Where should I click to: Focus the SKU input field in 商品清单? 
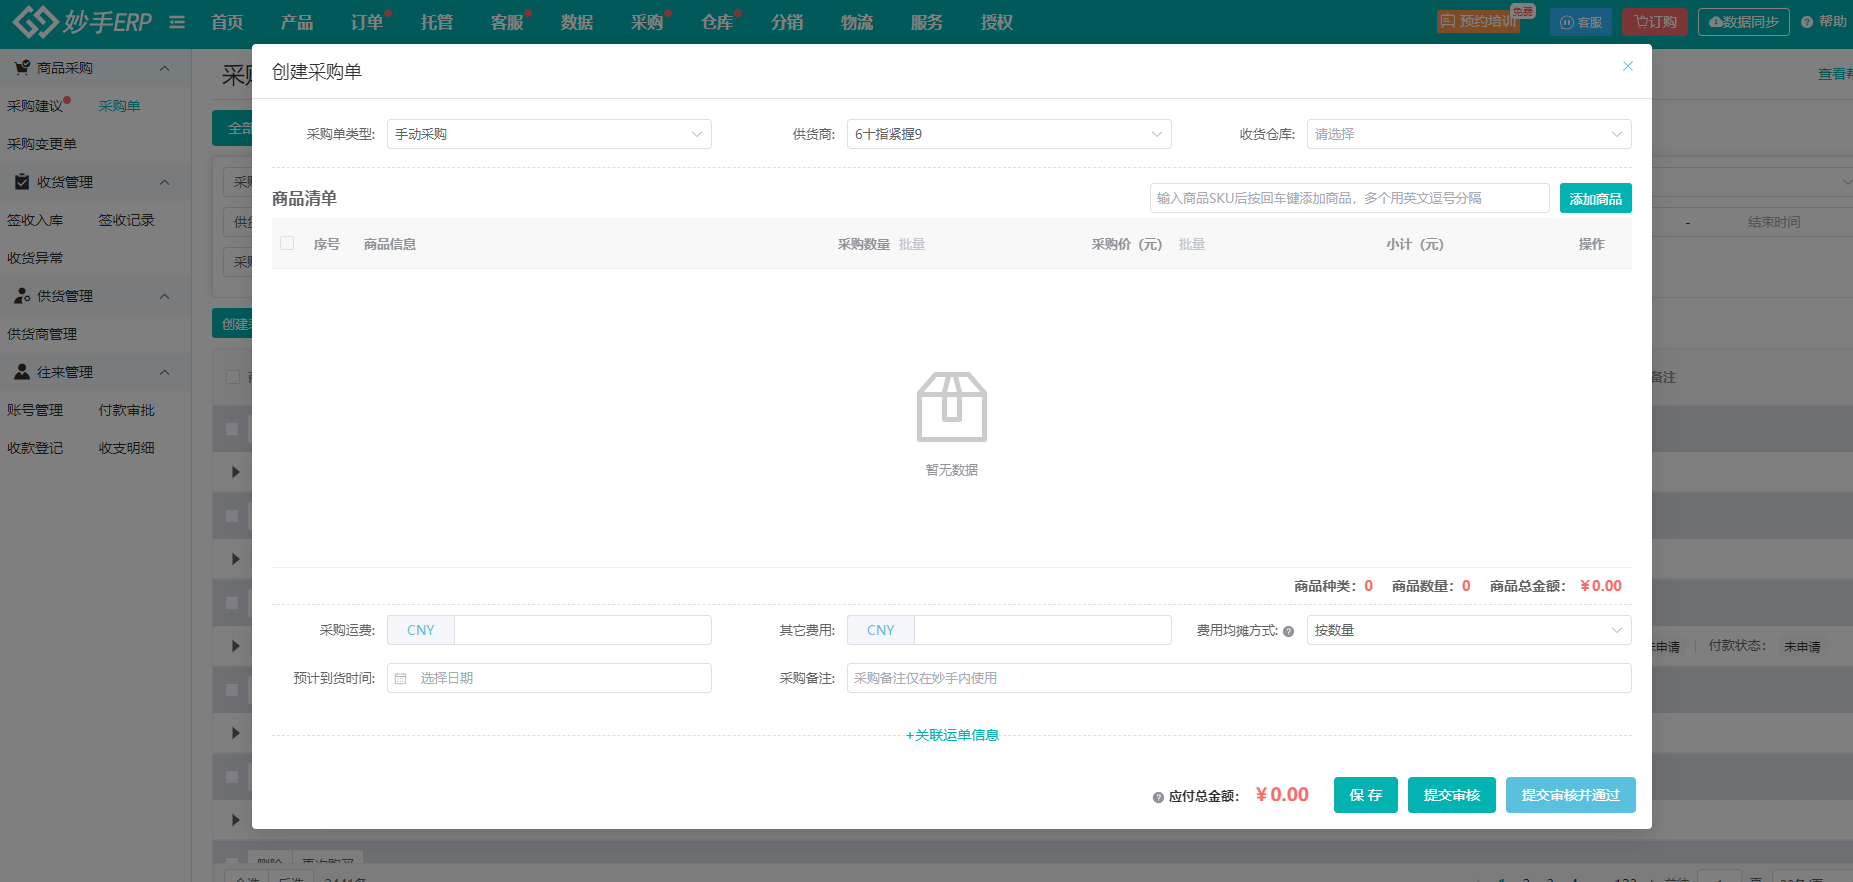1350,198
